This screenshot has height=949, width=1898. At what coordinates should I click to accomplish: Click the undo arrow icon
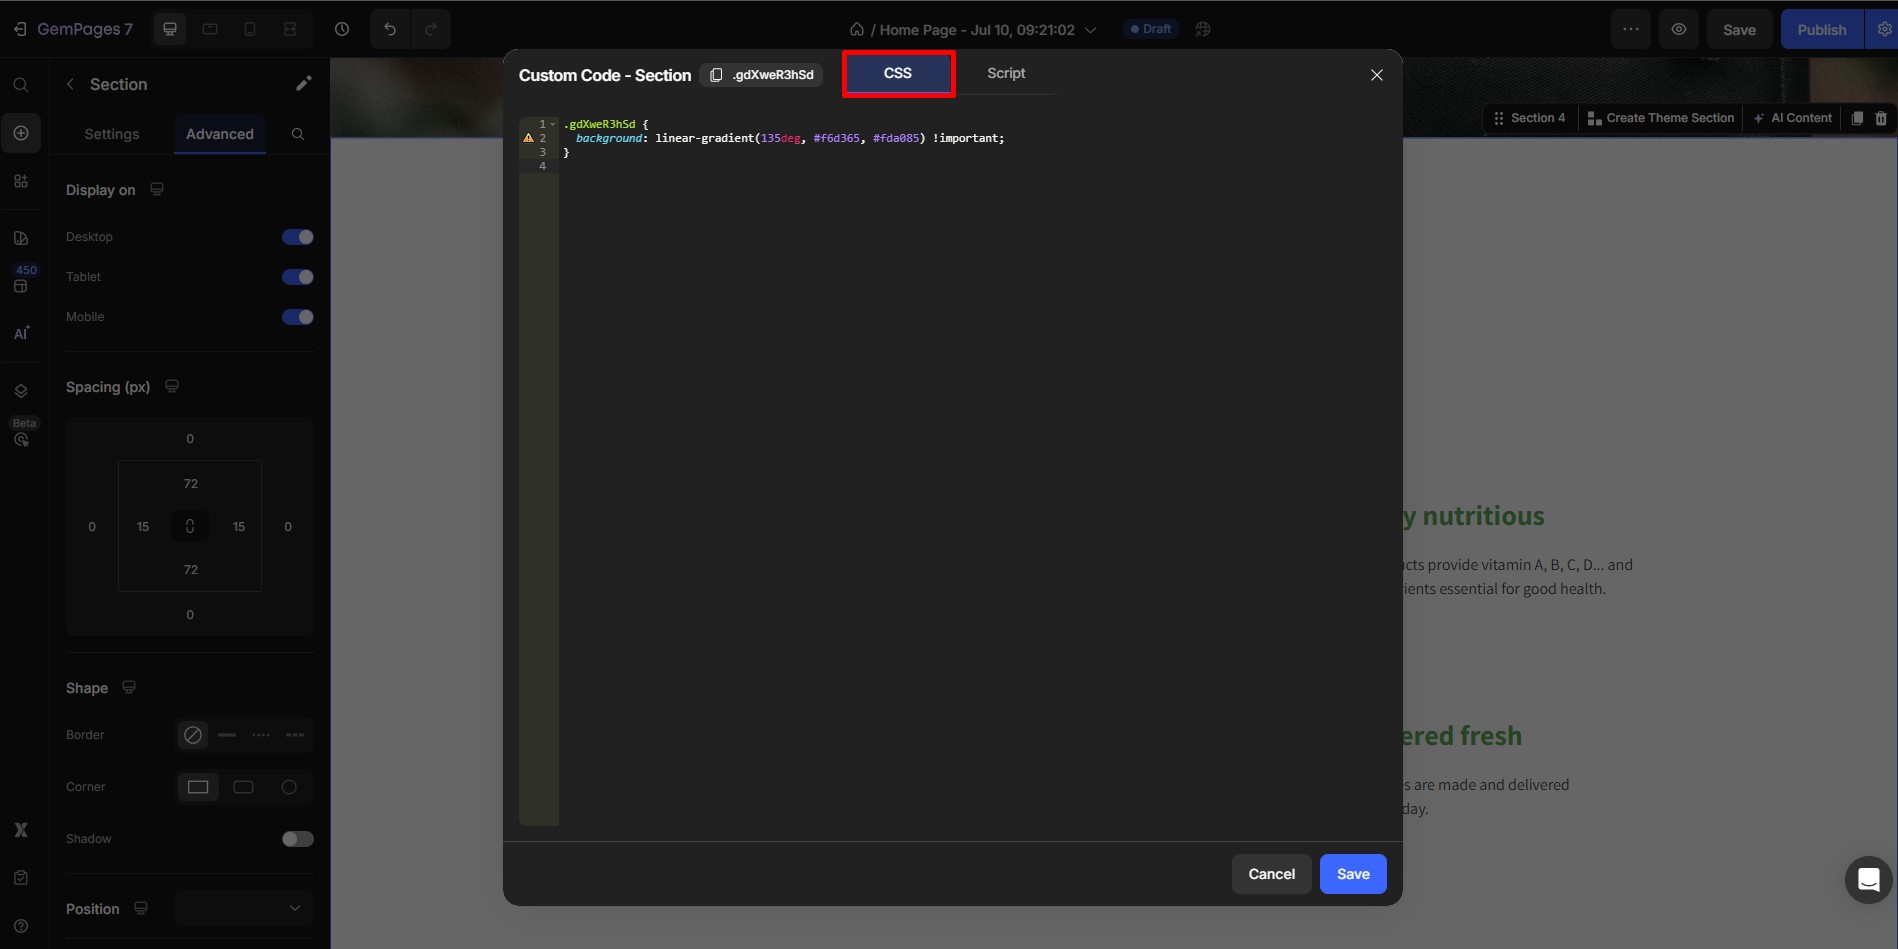tap(389, 29)
